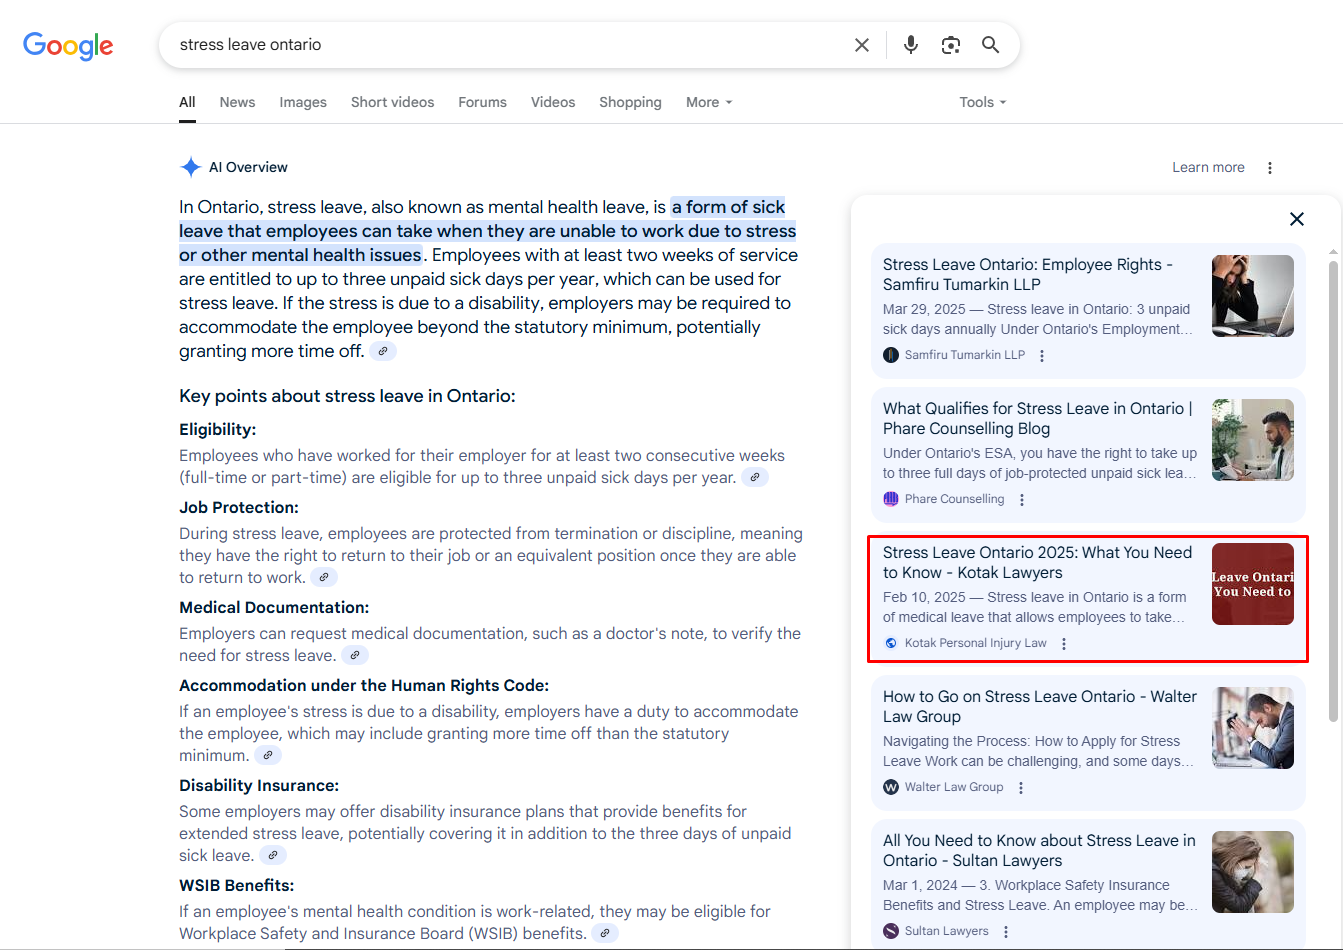Image resolution: width=1343 pixels, height=950 pixels.
Task: Open more options for Samfiru Tumarkin result
Action: pos(1042,356)
